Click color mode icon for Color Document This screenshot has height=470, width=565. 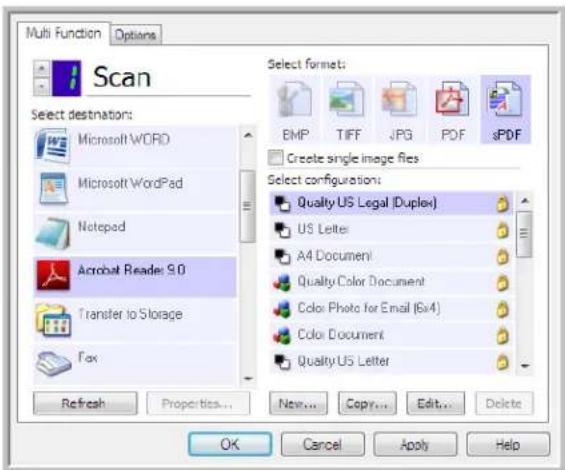pyautogui.click(x=282, y=335)
